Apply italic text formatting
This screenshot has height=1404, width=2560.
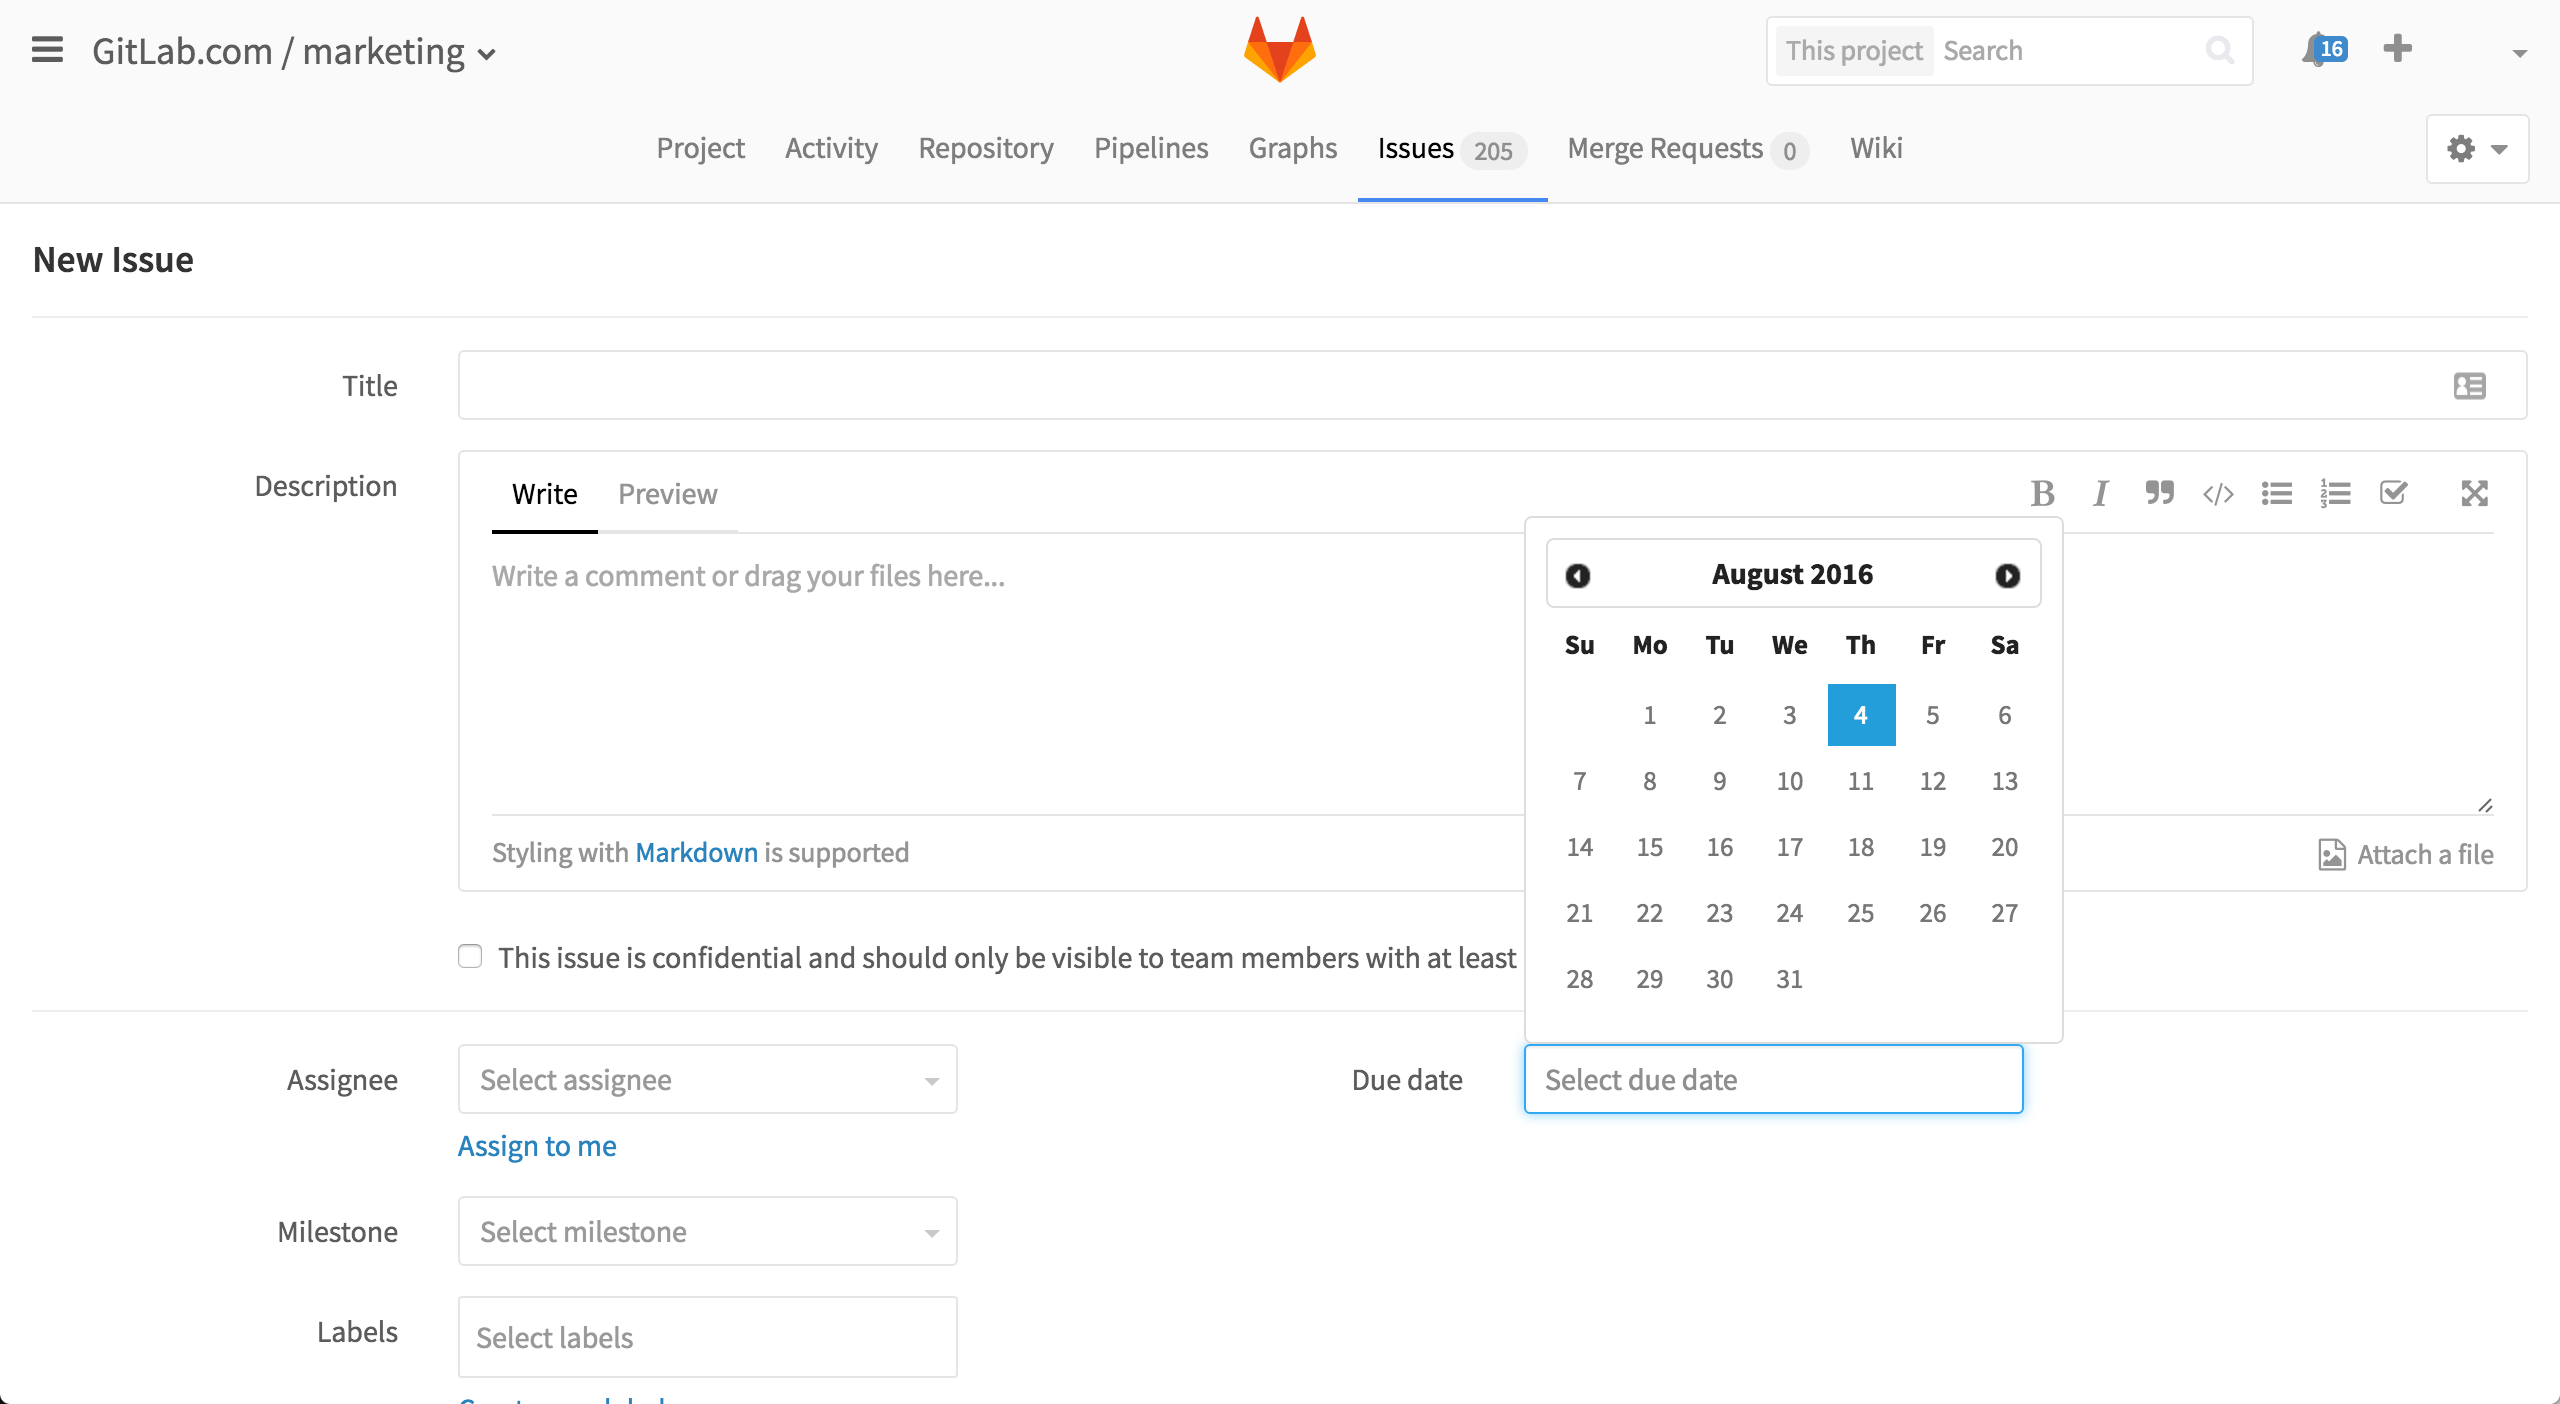(x=2100, y=493)
